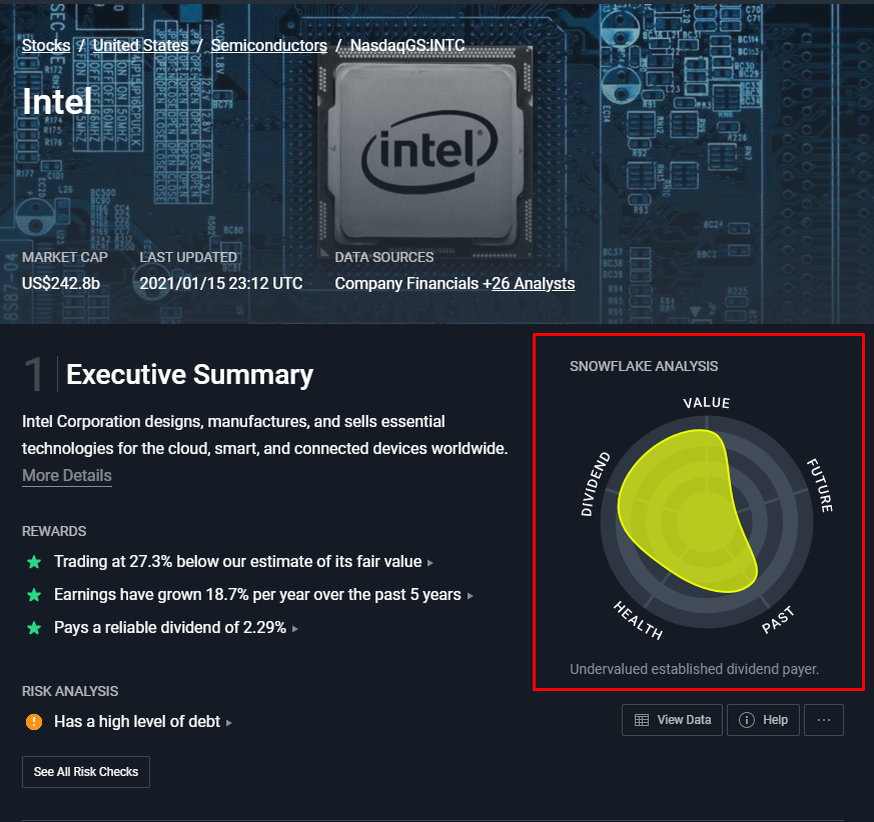
Task: Click the table icon in View Data
Action: pyautogui.click(x=642, y=720)
